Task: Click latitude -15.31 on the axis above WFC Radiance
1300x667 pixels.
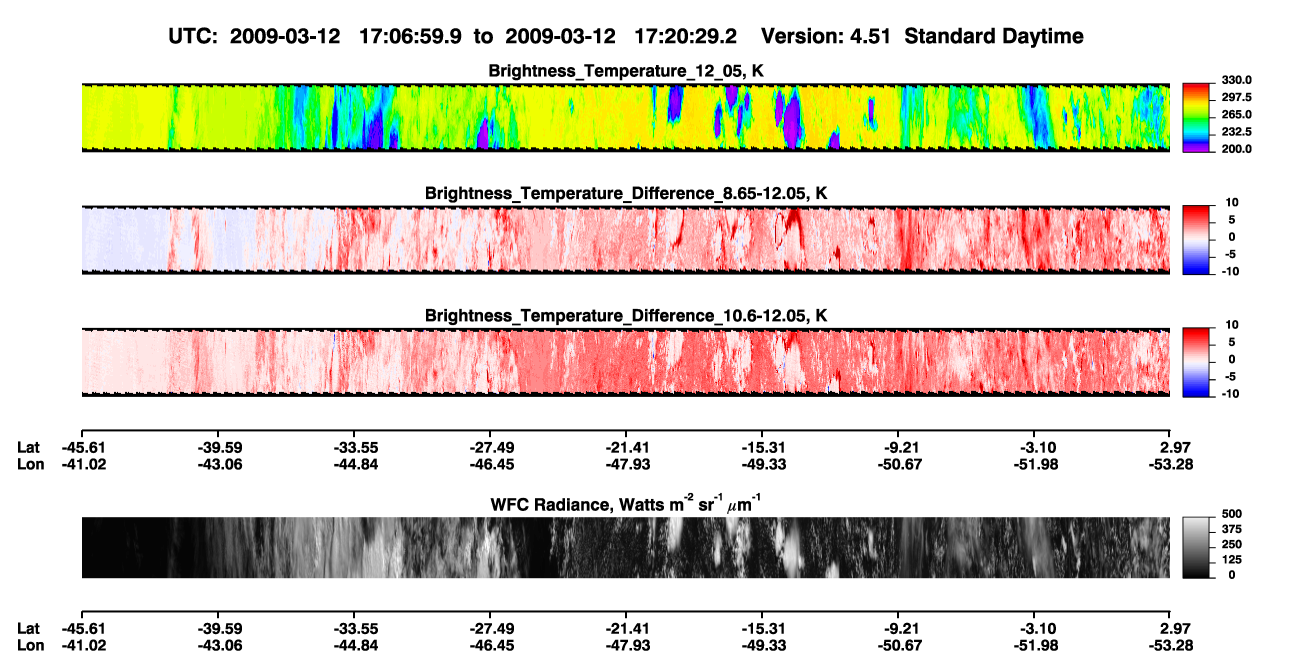Action: point(762,448)
